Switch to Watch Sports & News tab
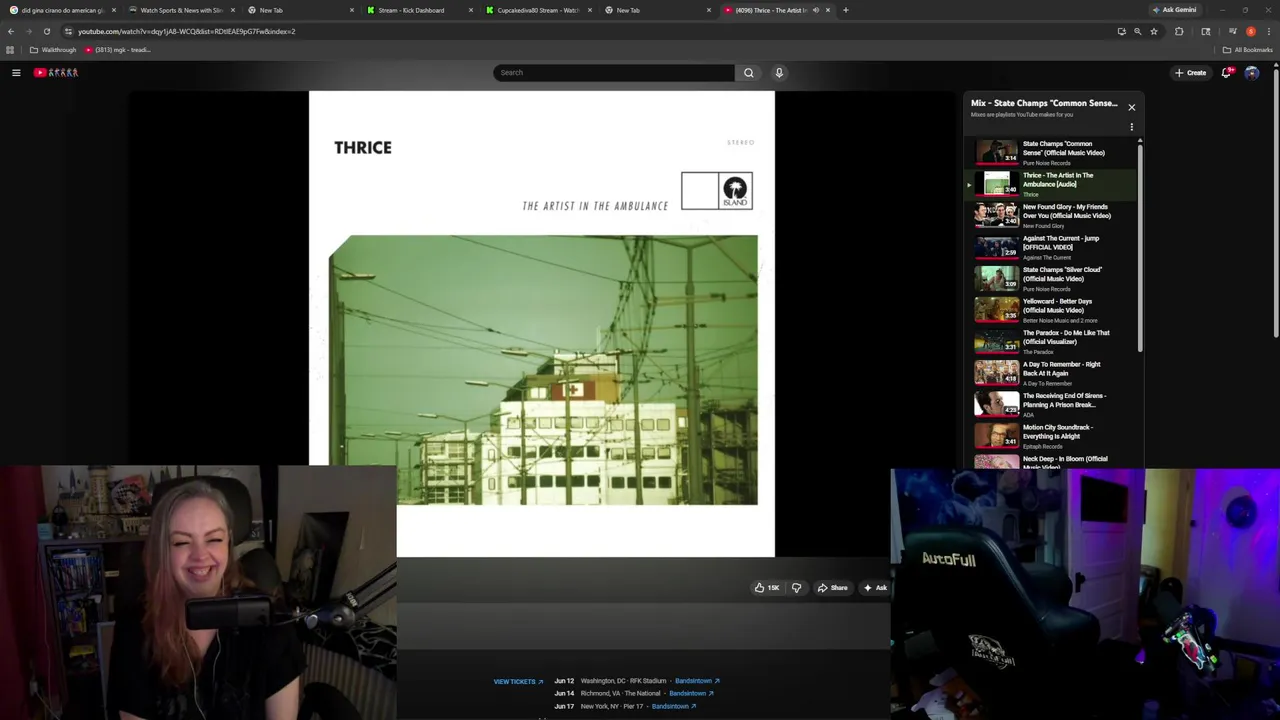This screenshot has height=720, width=1280. pyautogui.click(x=179, y=10)
